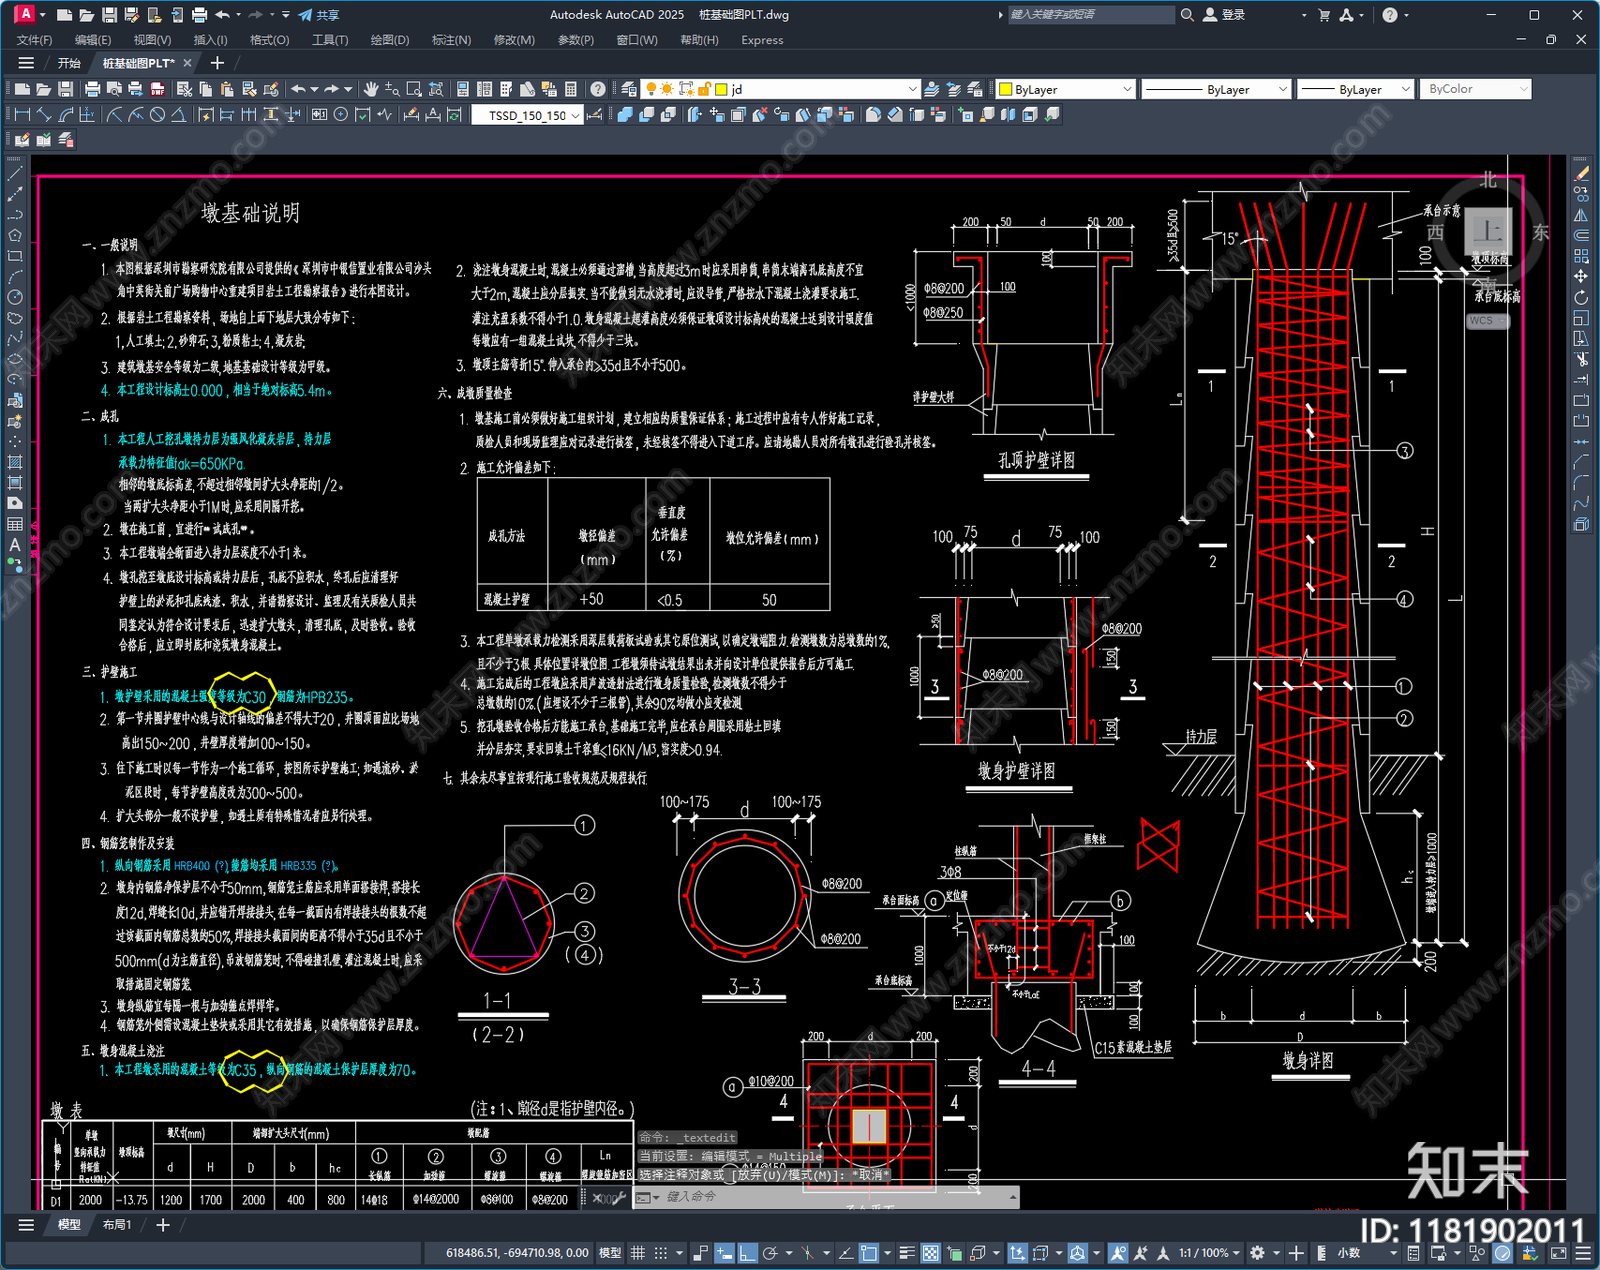Select the Circle tool in left Draw toolbar
Image resolution: width=1600 pixels, height=1270 pixels.
(x=15, y=297)
